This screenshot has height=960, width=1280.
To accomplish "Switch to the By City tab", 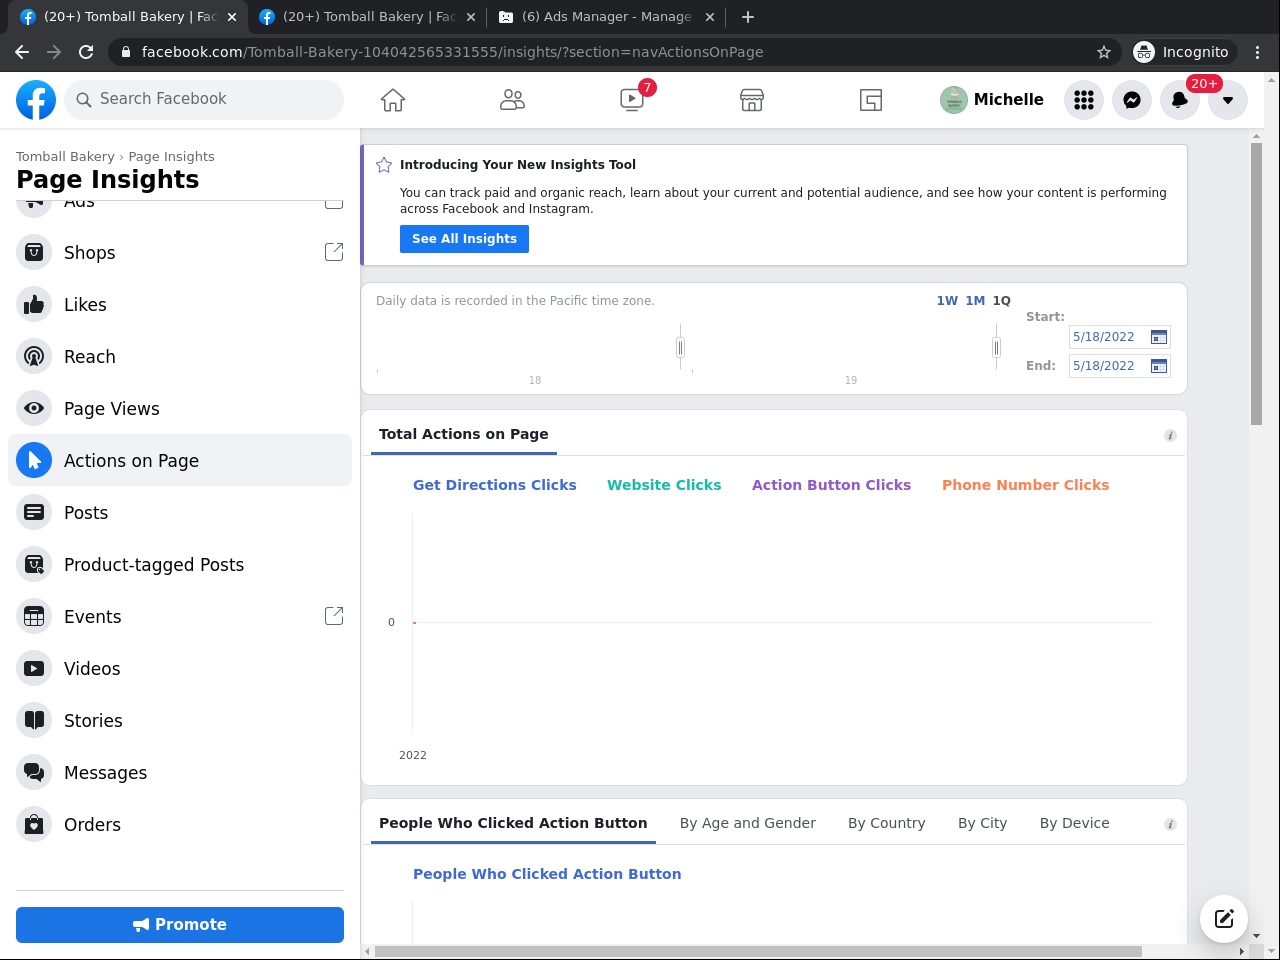I will point(982,823).
